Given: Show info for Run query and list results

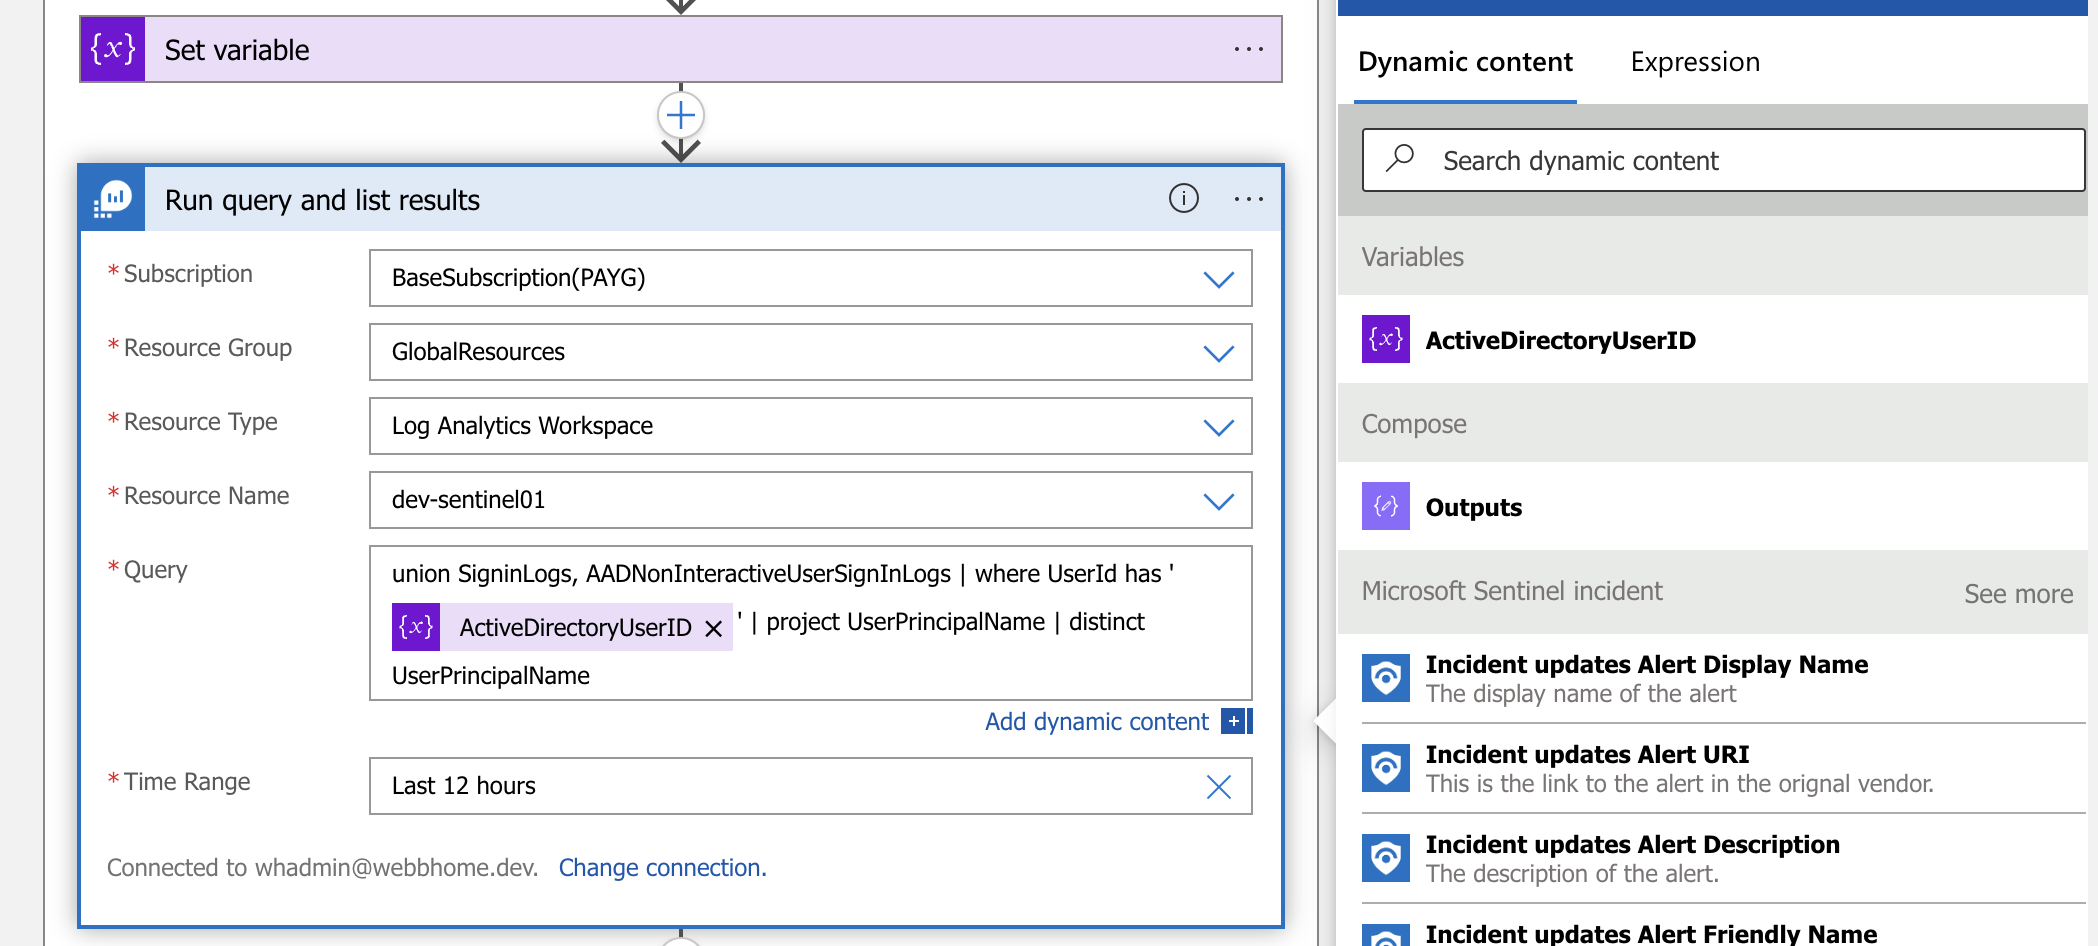Looking at the screenshot, I should (1184, 199).
